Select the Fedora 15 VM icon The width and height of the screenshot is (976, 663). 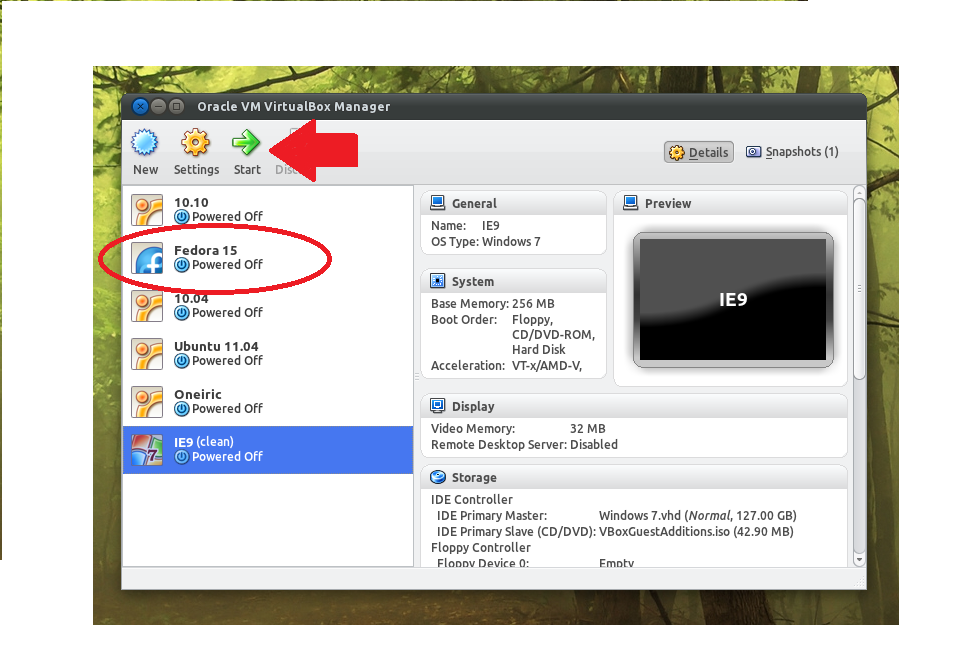coord(147,258)
